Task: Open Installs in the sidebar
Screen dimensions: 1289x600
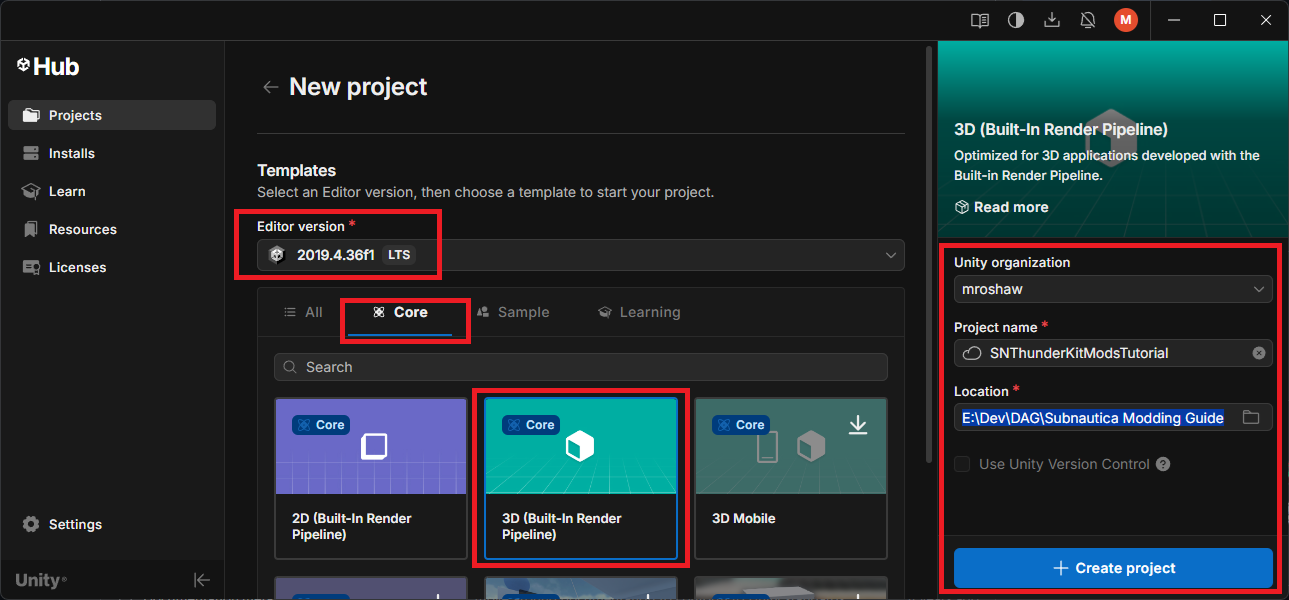Action: click(112, 153)
